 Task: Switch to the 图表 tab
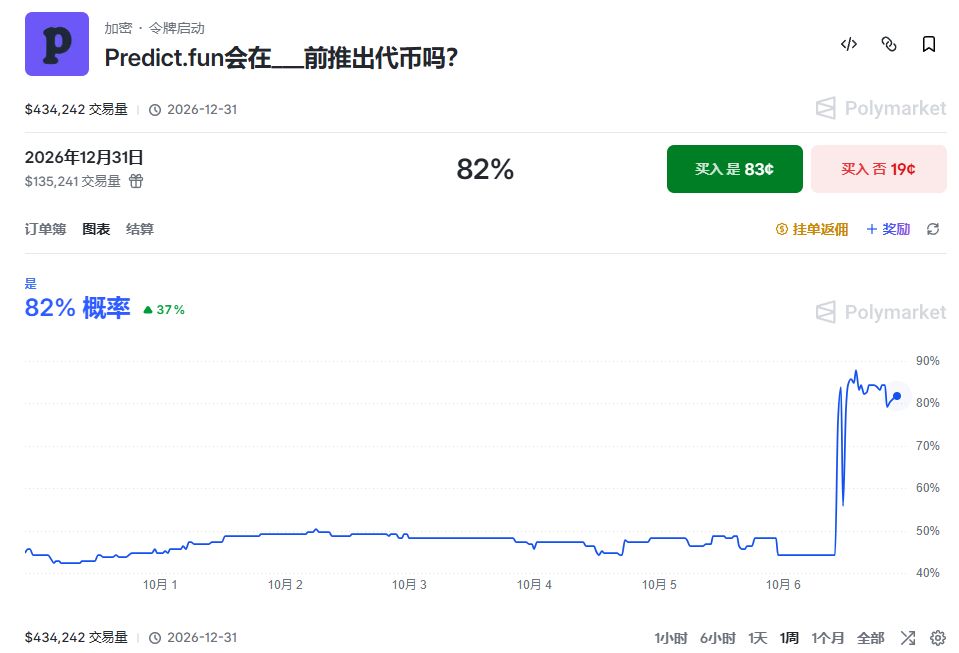pos(96,229)
